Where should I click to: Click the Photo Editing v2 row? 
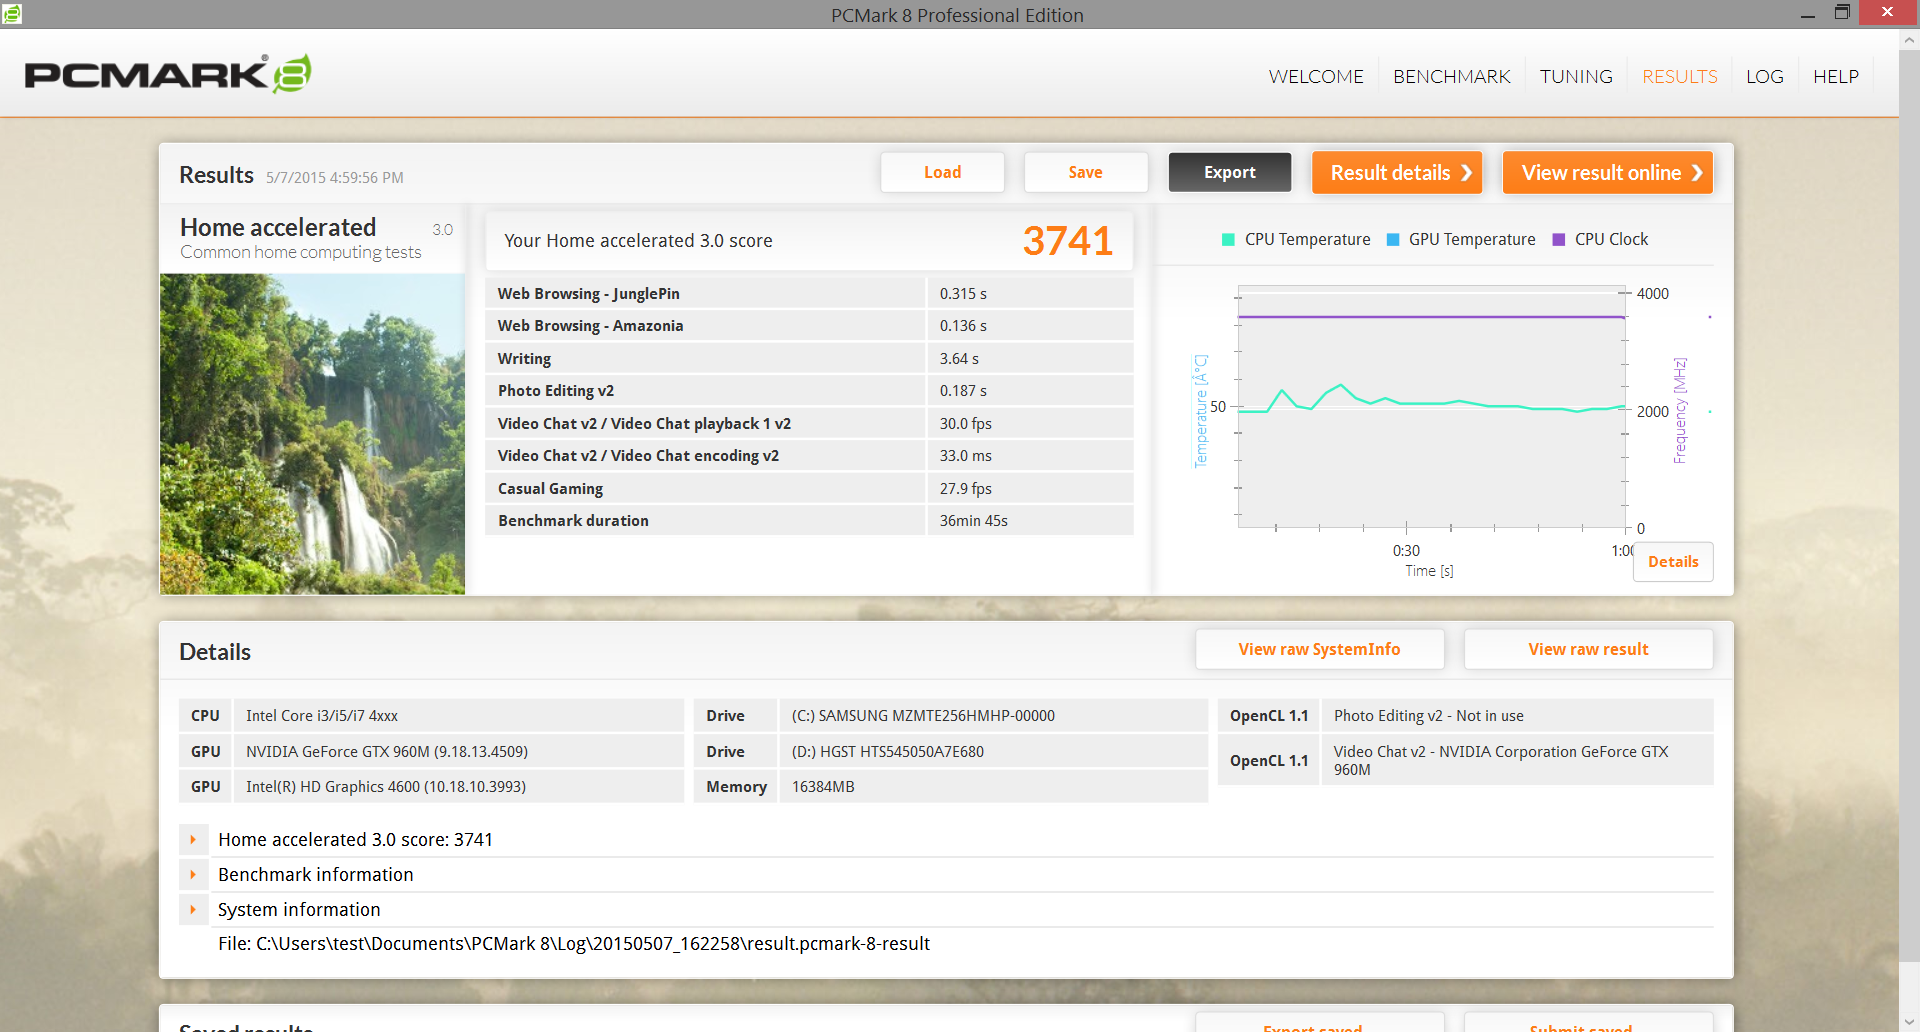(x=809, y=391)
